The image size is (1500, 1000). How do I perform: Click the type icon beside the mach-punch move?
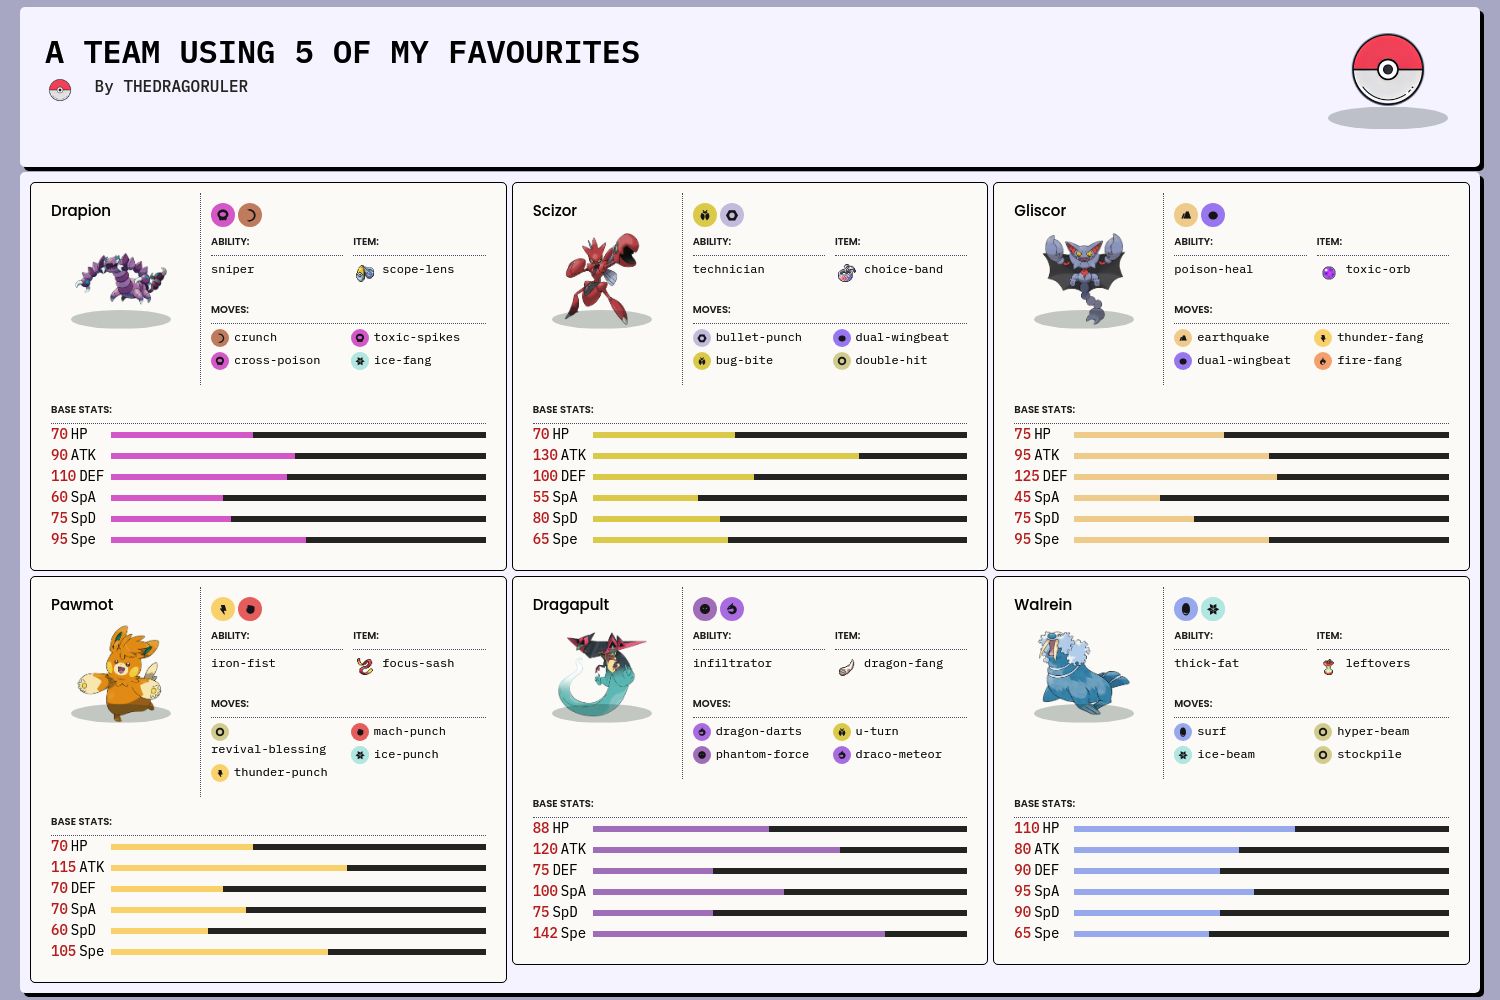[x=360, y=732]
